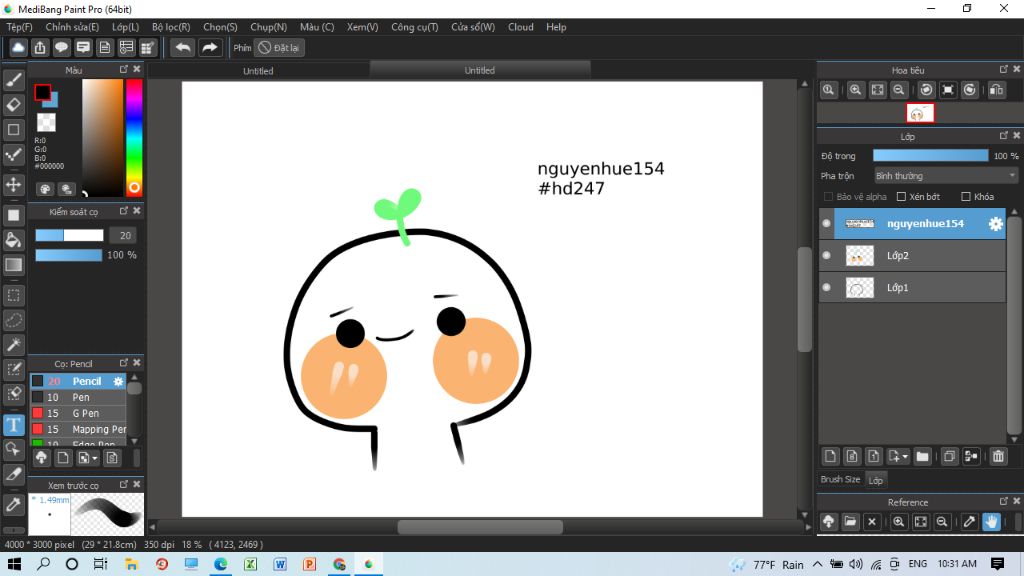1024x576 pixels.
Task: Open the Chỉnh sửa(E) menu
Action: 72,27
